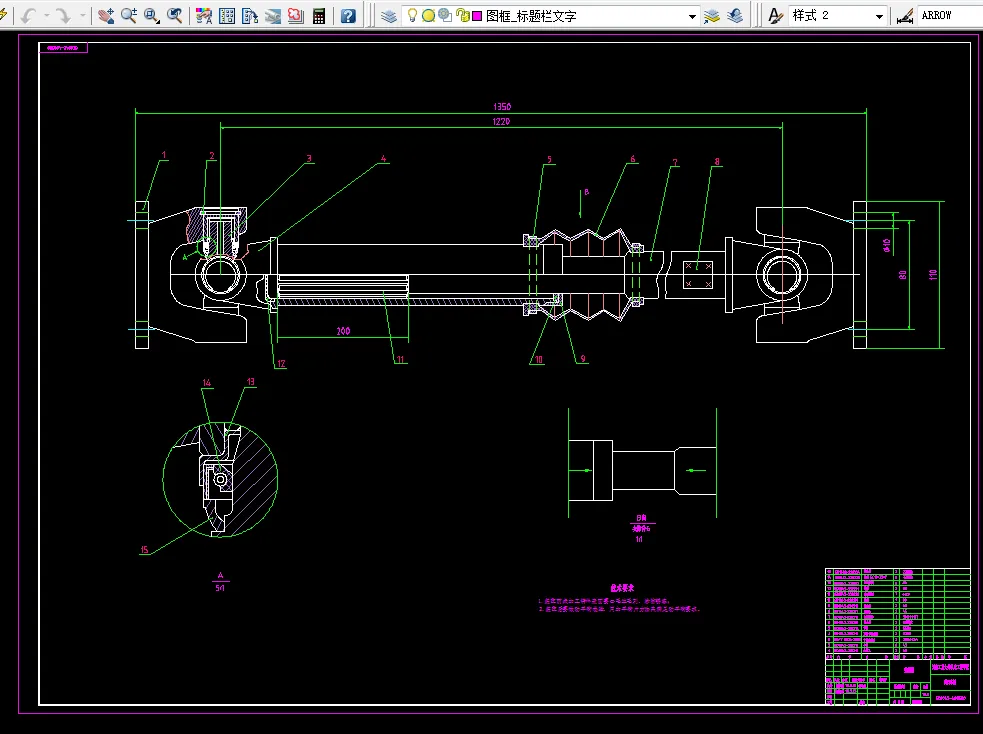Image resolution: width=983 pixels, height=734 pixels.
Task: Click part callout number 10
Action: pyautogui.click(x=539, y=360)
